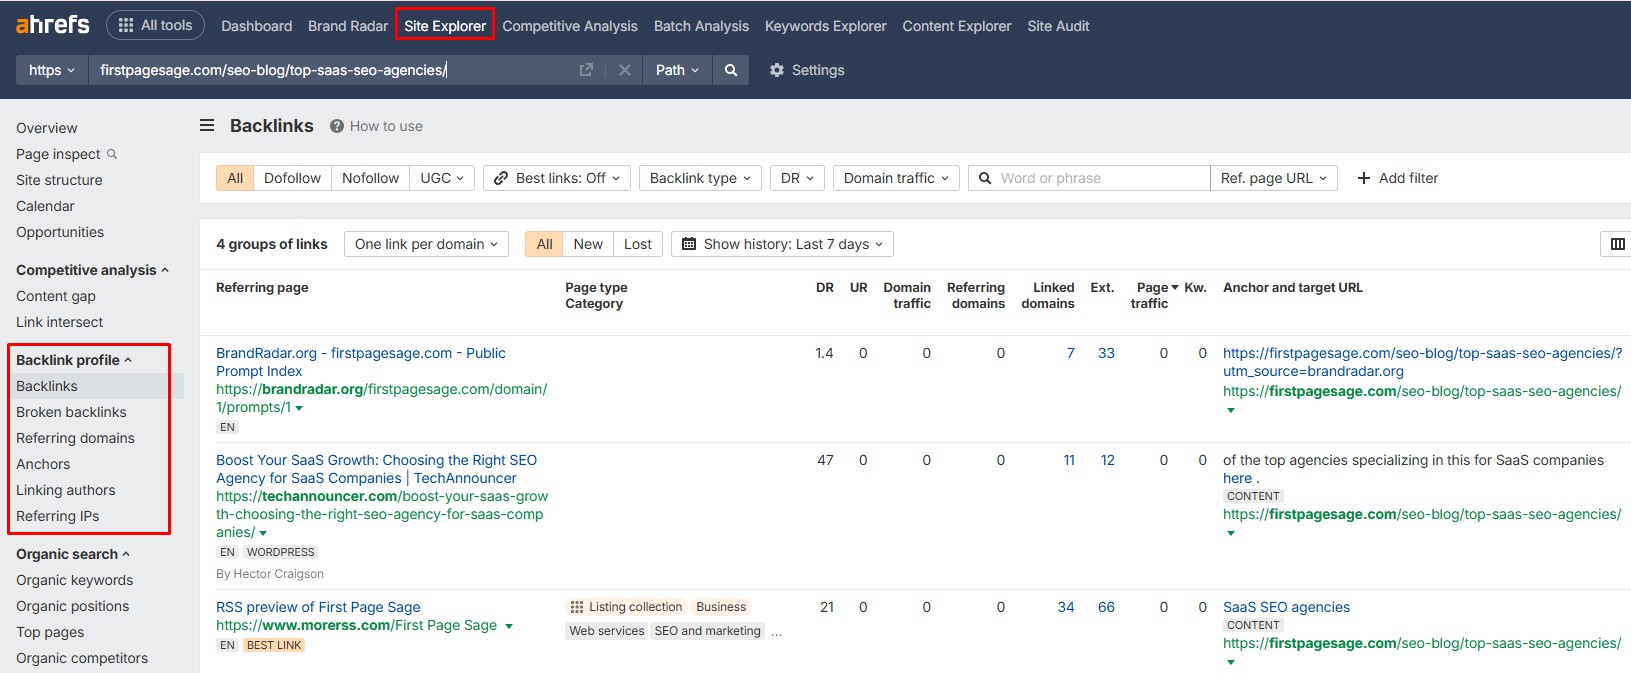Image resolution: width=1631 pixels, height=673 pixels.
Task: Open Overview in sidebar
Action: 46,128
